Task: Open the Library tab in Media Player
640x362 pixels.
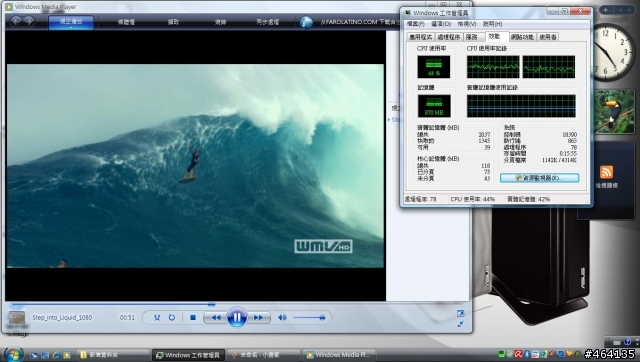Action: [x=126, y=22]
